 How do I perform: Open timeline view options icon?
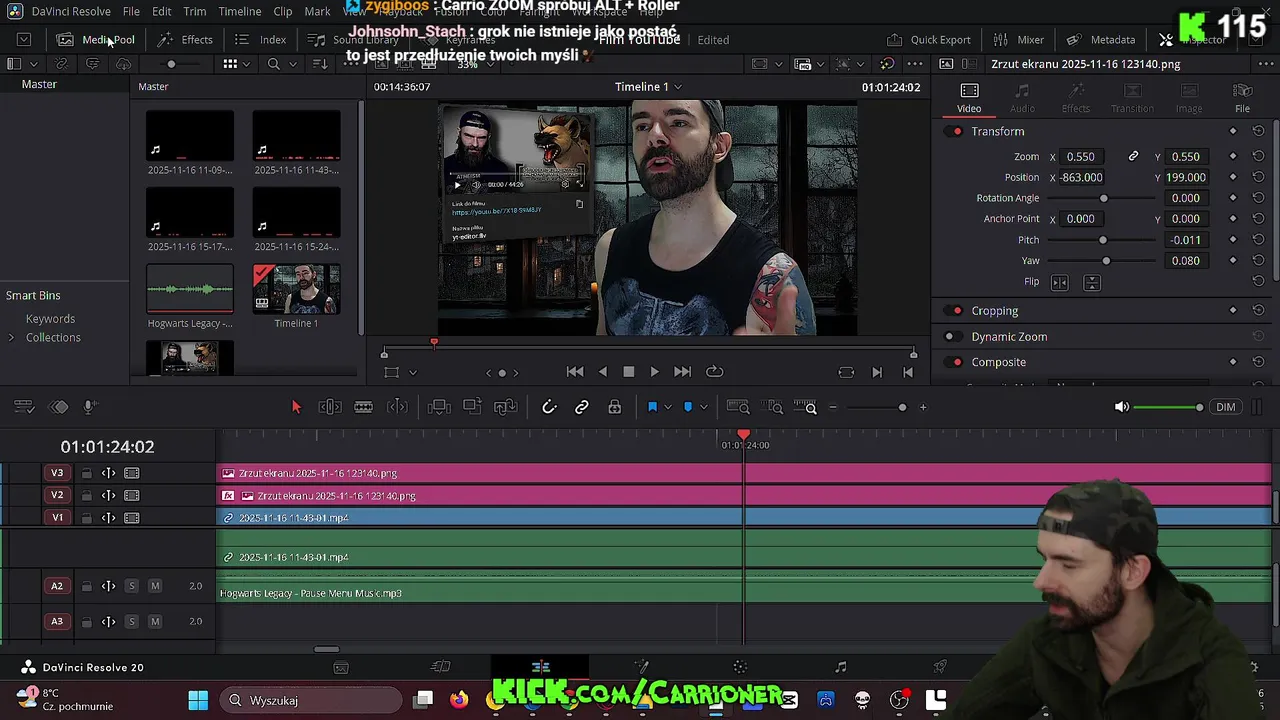point(25,407)
